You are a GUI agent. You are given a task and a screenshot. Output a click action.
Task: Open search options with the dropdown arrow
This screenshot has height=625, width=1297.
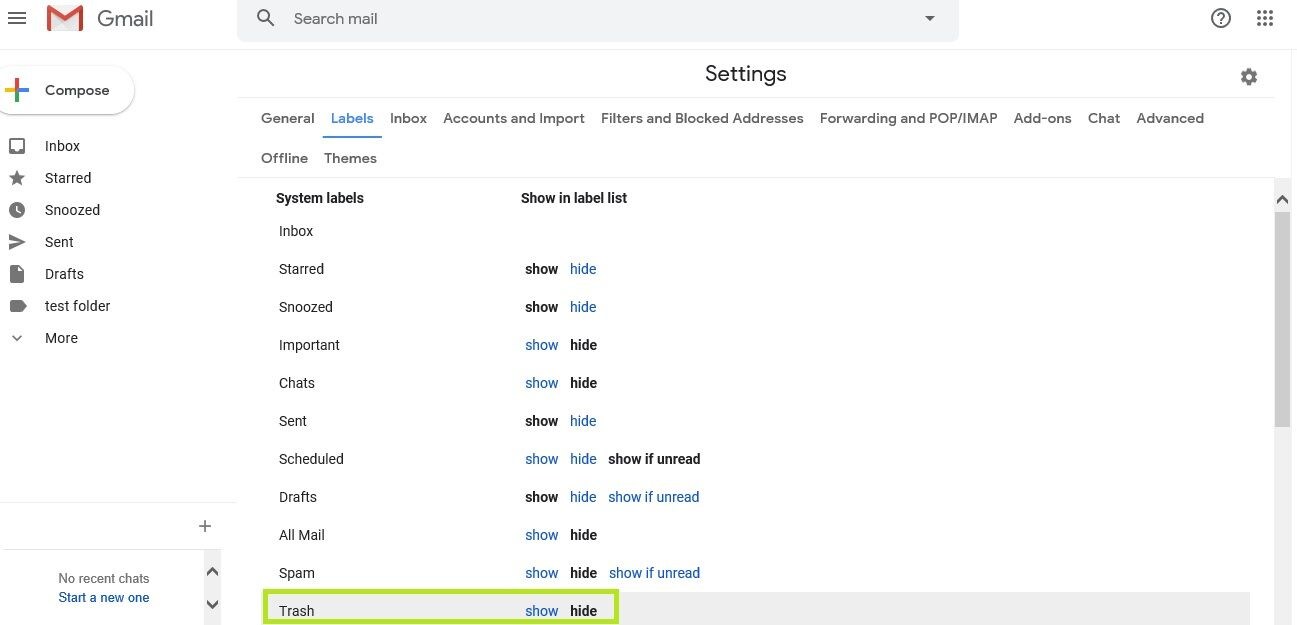(929, 18)
